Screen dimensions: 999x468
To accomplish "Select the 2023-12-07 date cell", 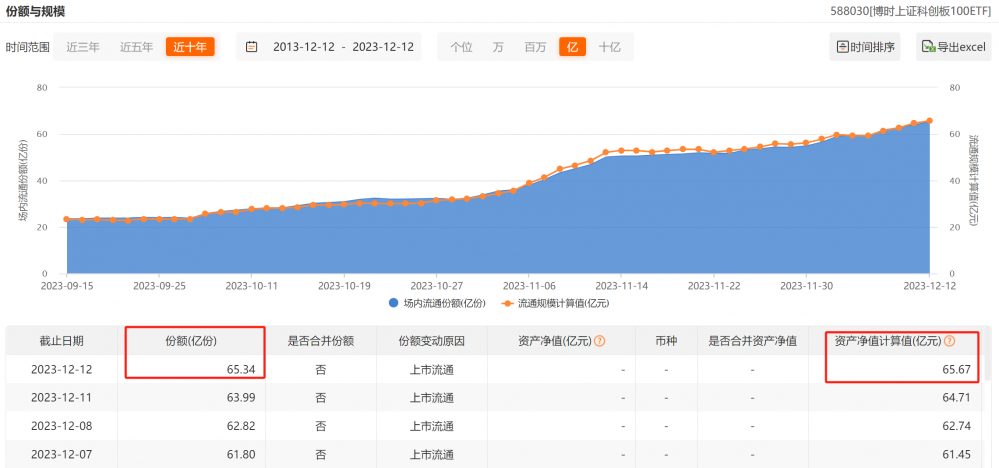I will click(61, 455).
